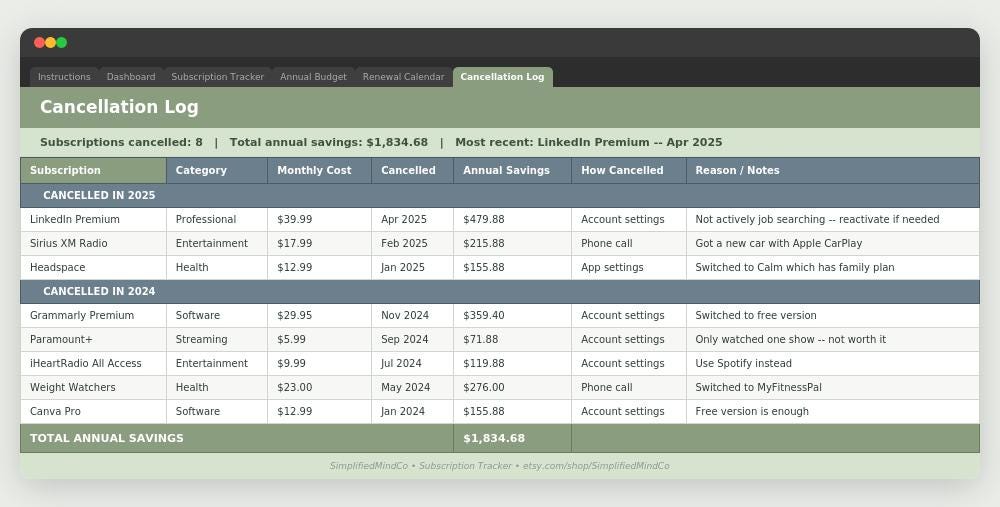Screen dimensions: 1000x507
Task: Click the Switched to free version note
Action: (x=833, y=316)
